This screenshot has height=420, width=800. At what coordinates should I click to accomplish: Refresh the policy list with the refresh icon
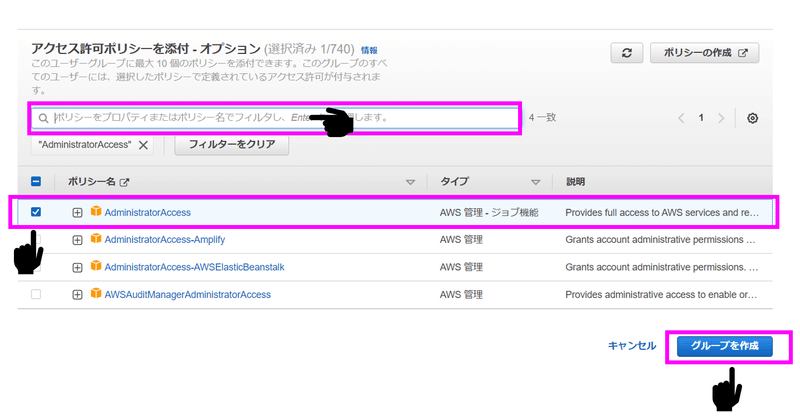pyautogui.click(x=627, y=53)
